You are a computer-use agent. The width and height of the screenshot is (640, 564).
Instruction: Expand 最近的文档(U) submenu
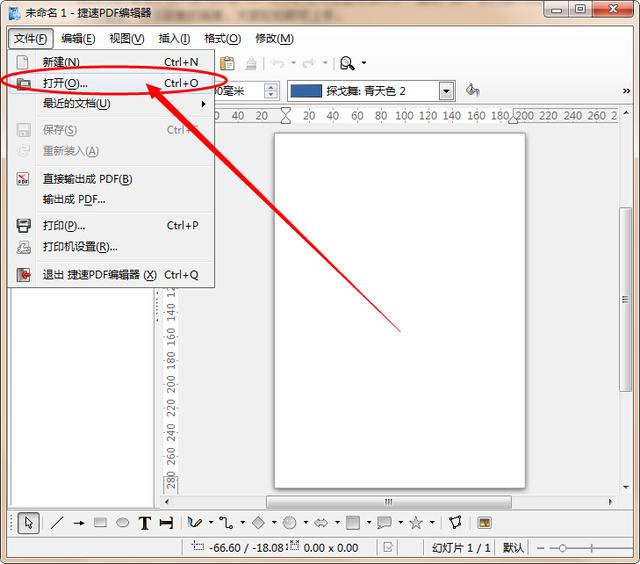[x=111, y=104]
